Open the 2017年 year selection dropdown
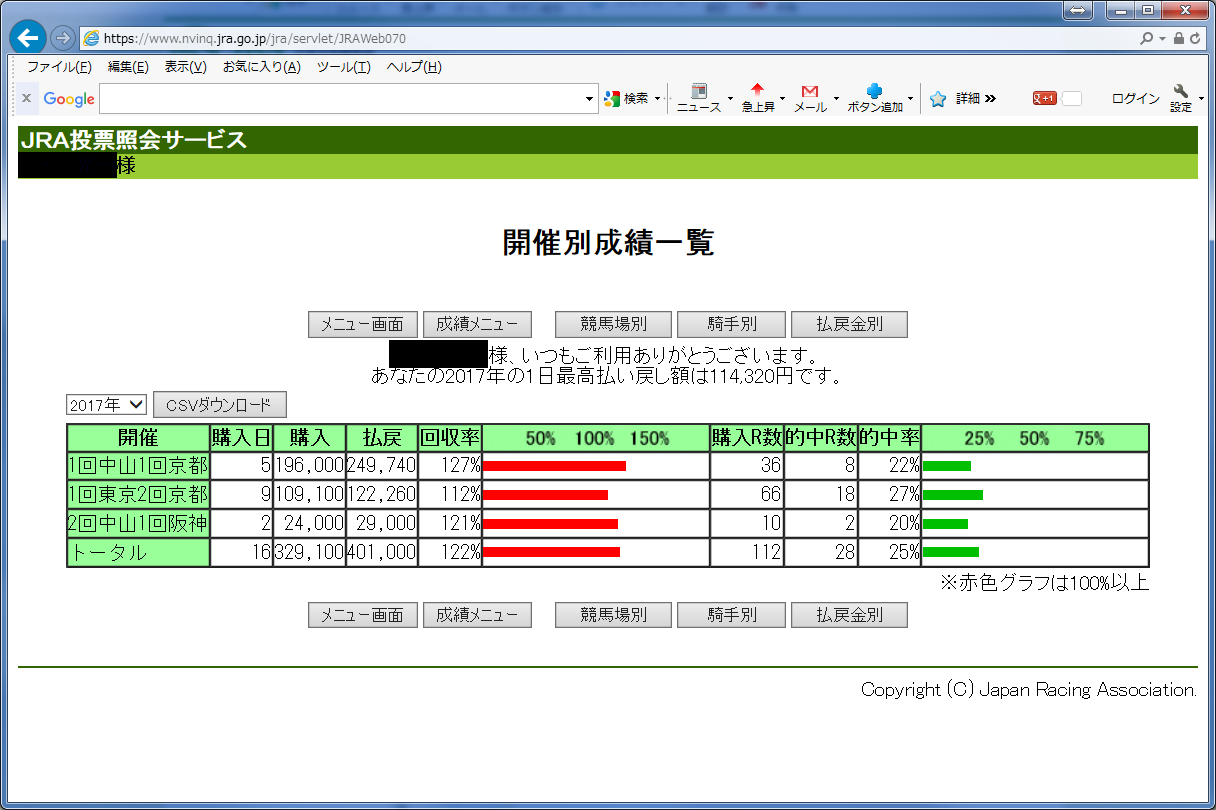Viewport: 1216px width, 810px height. 106,405
